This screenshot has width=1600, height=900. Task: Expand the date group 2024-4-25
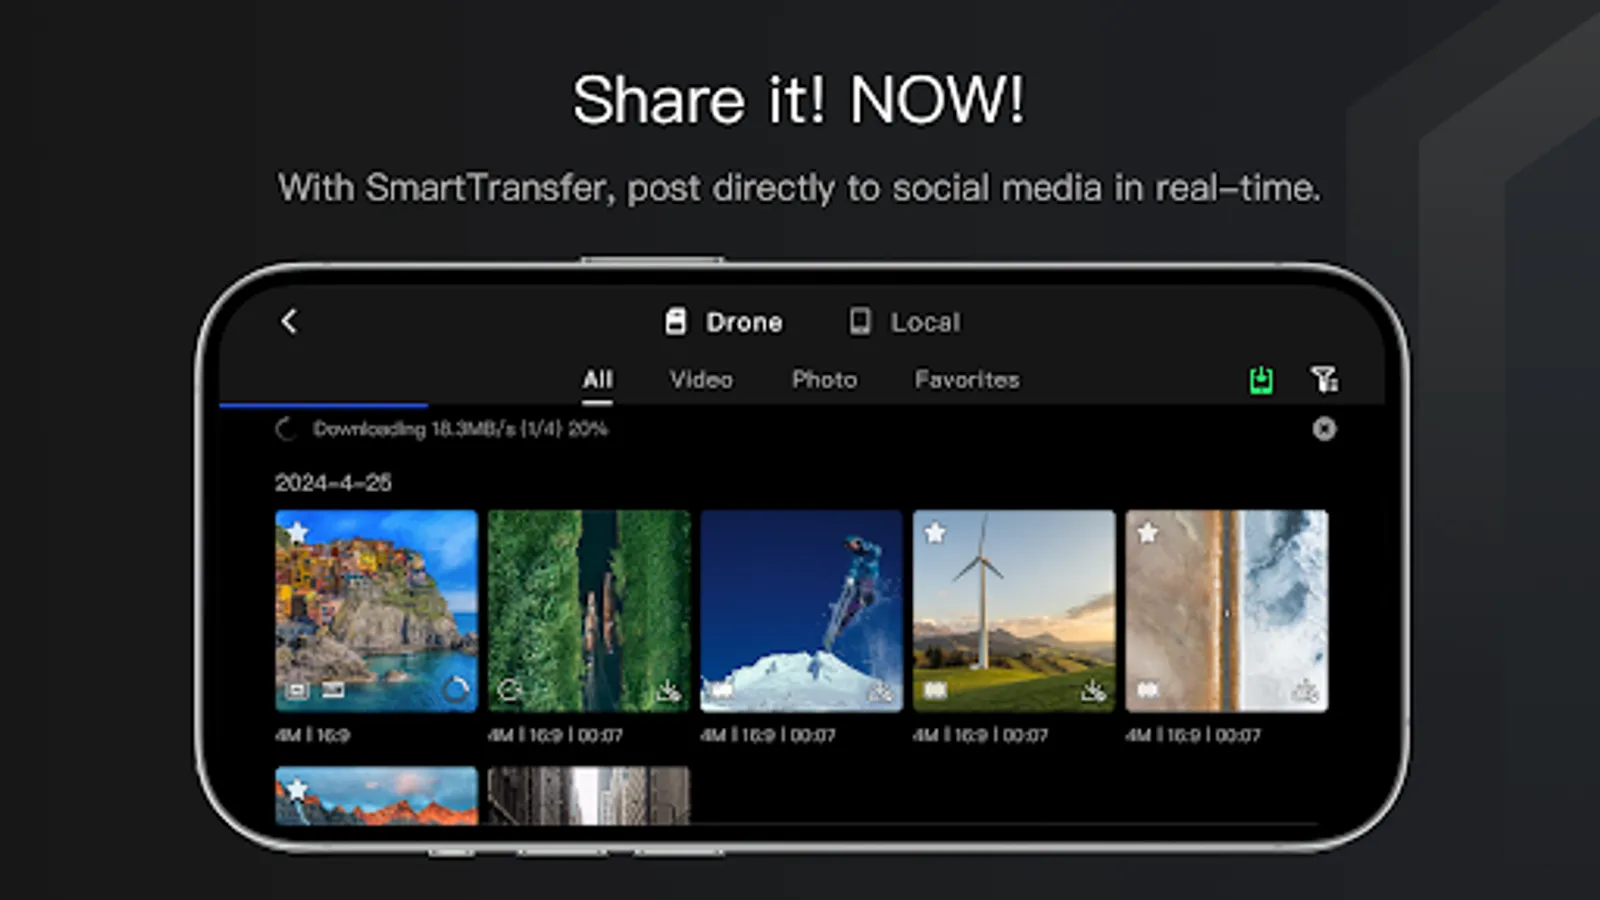[333, 482]
